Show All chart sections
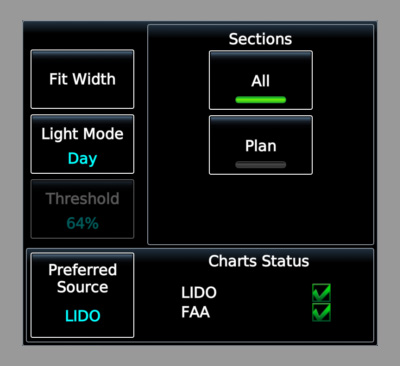 click(261, 80)
